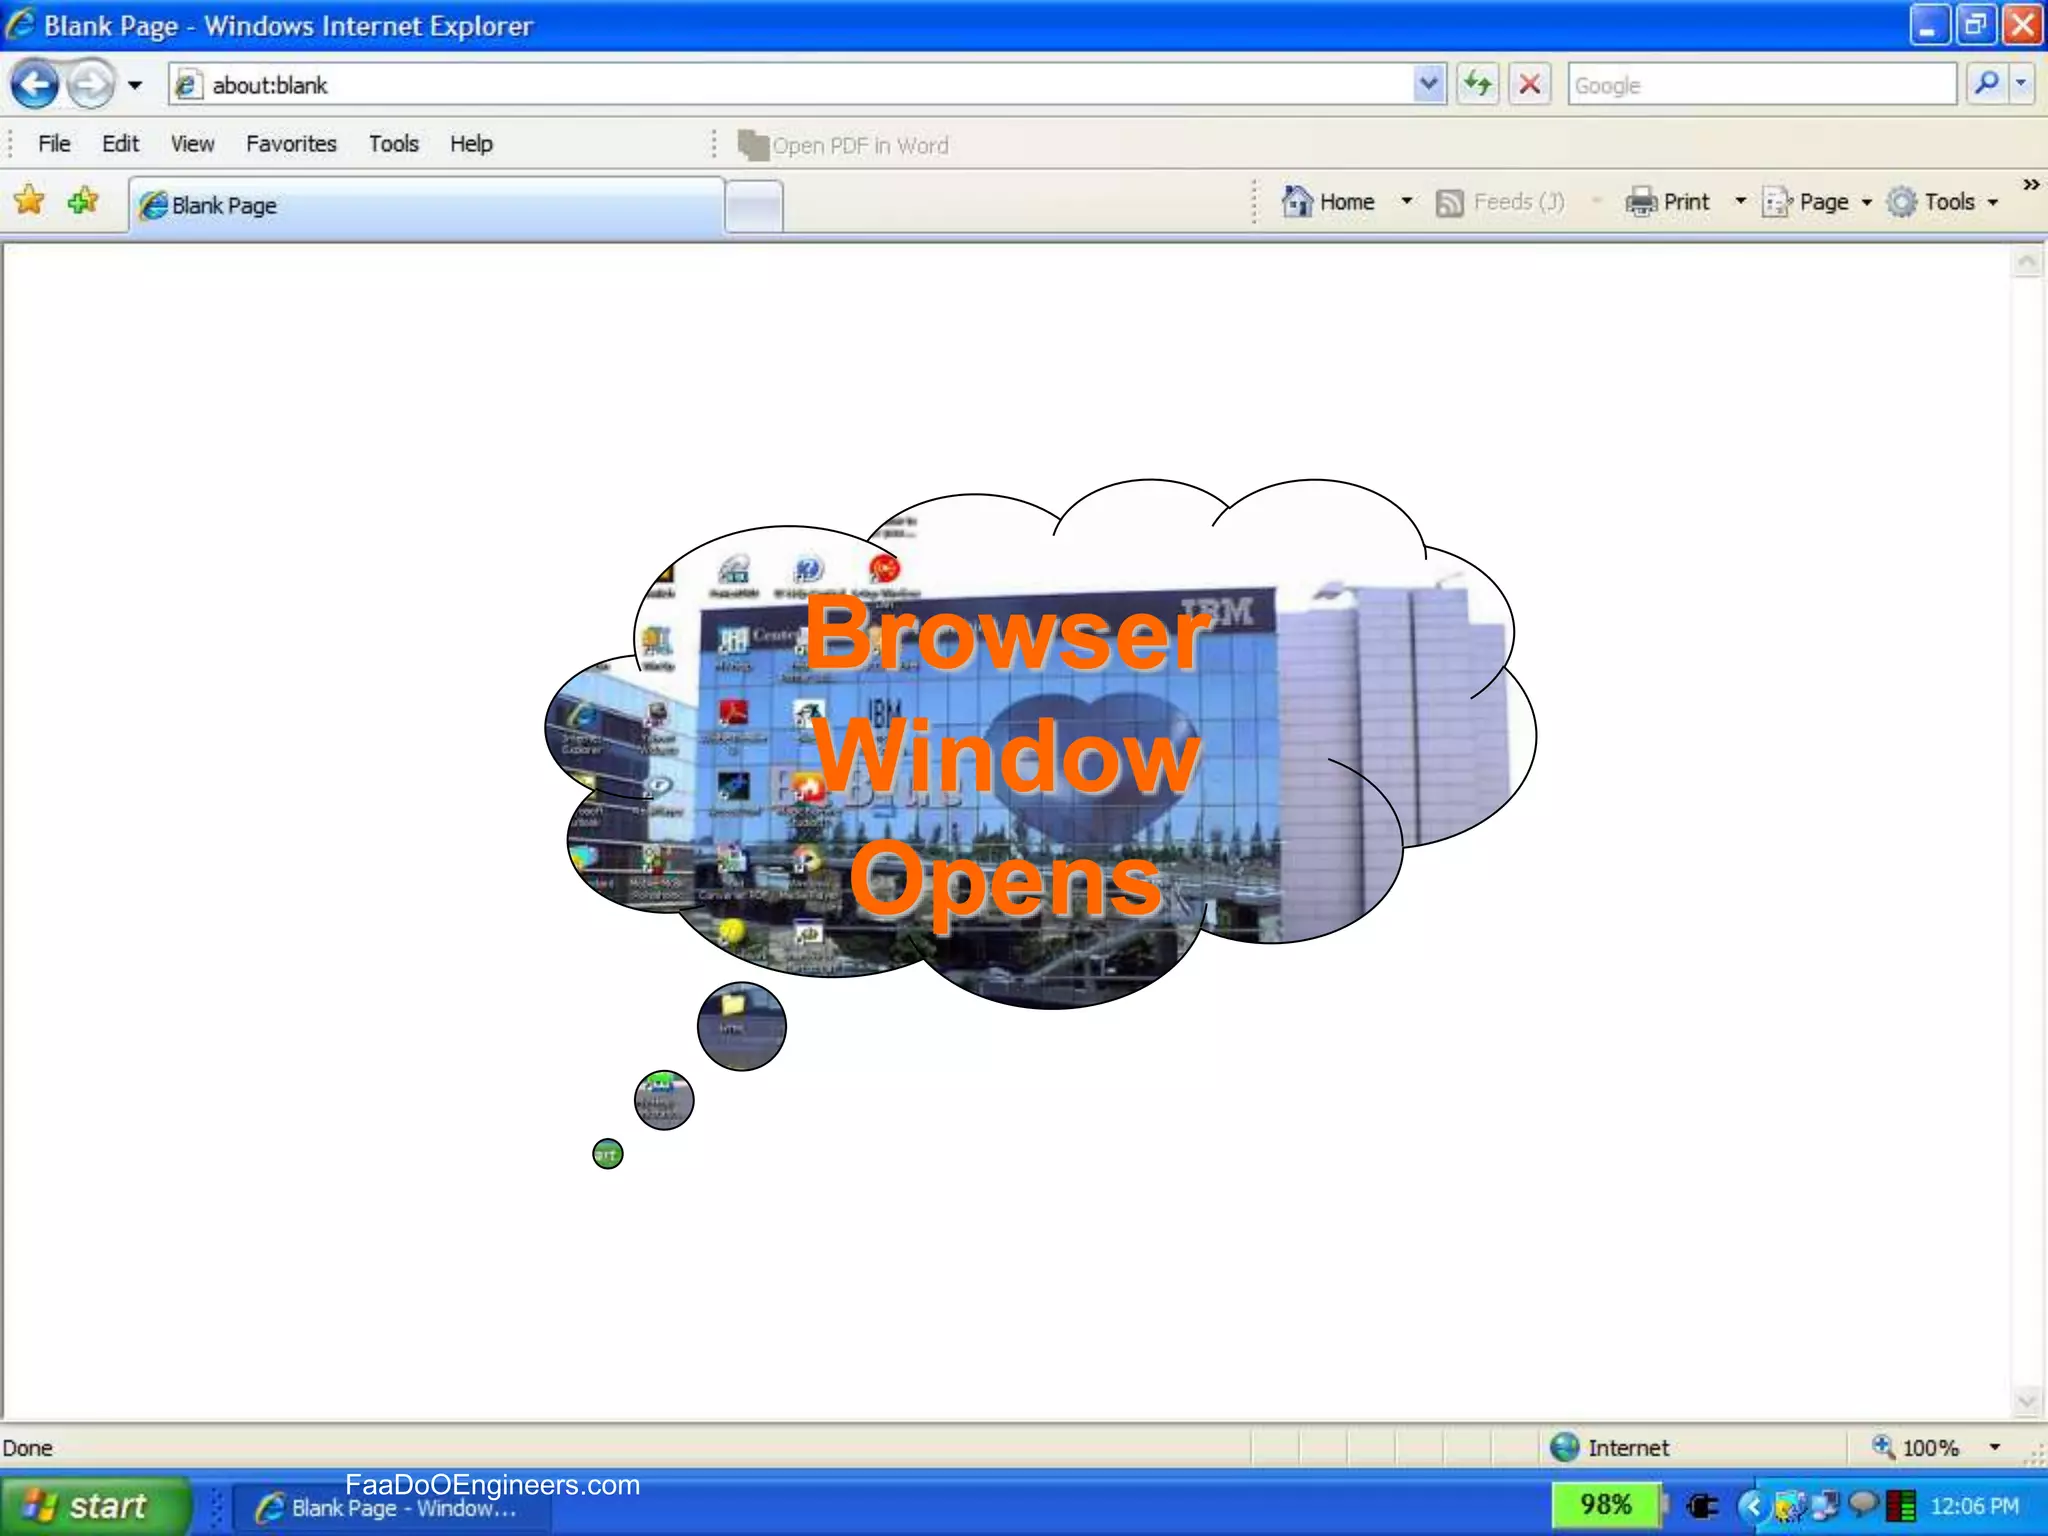Click the Home icon button
Viewport: 2048px width, 1536px height.
(x=1328, y=202)
